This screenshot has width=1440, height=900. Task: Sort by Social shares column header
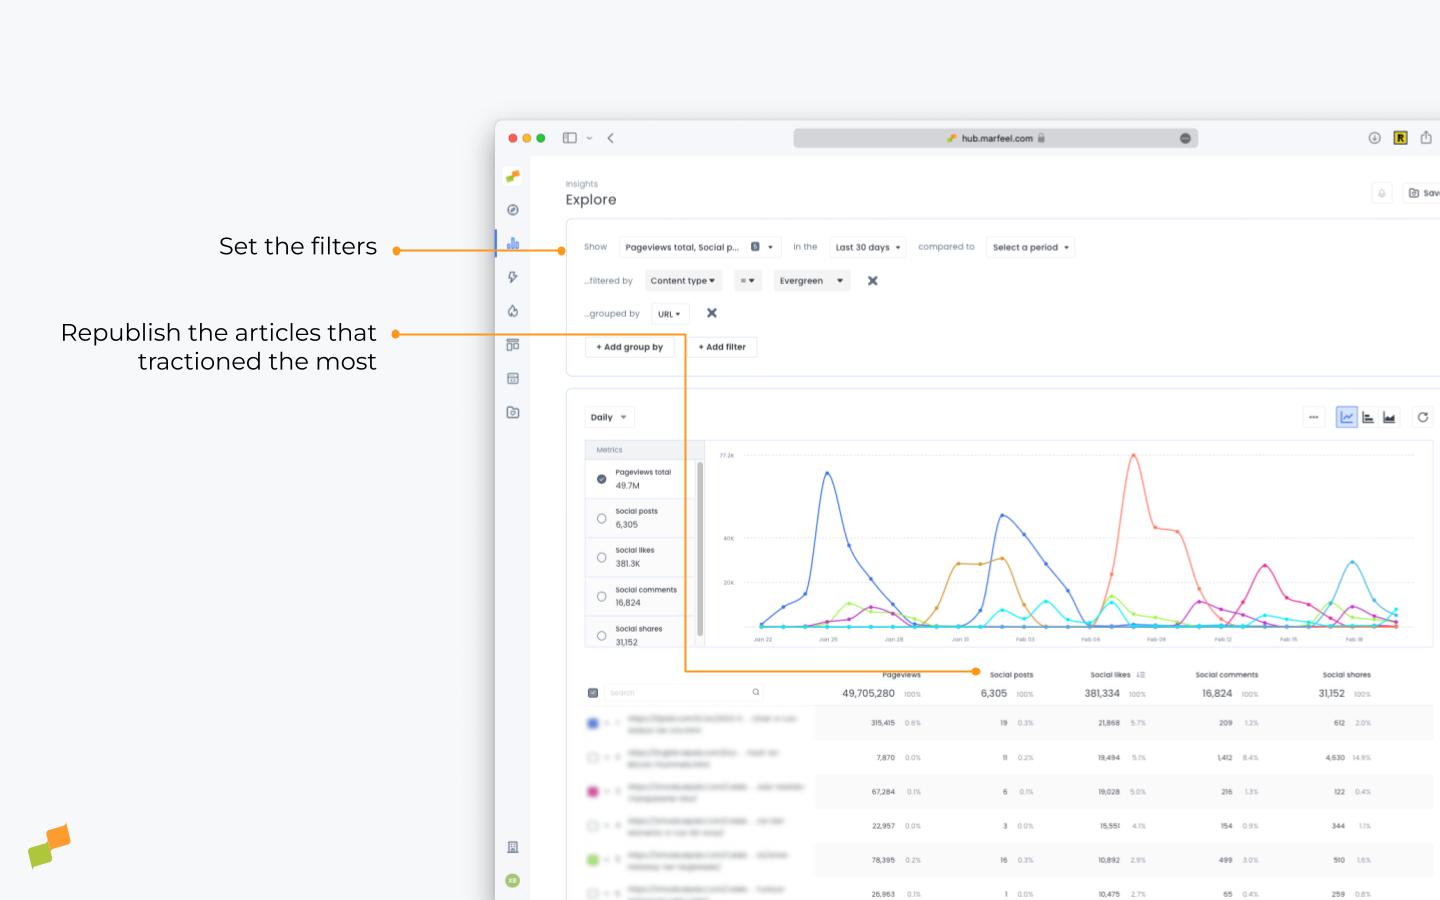click(1346, 675)
